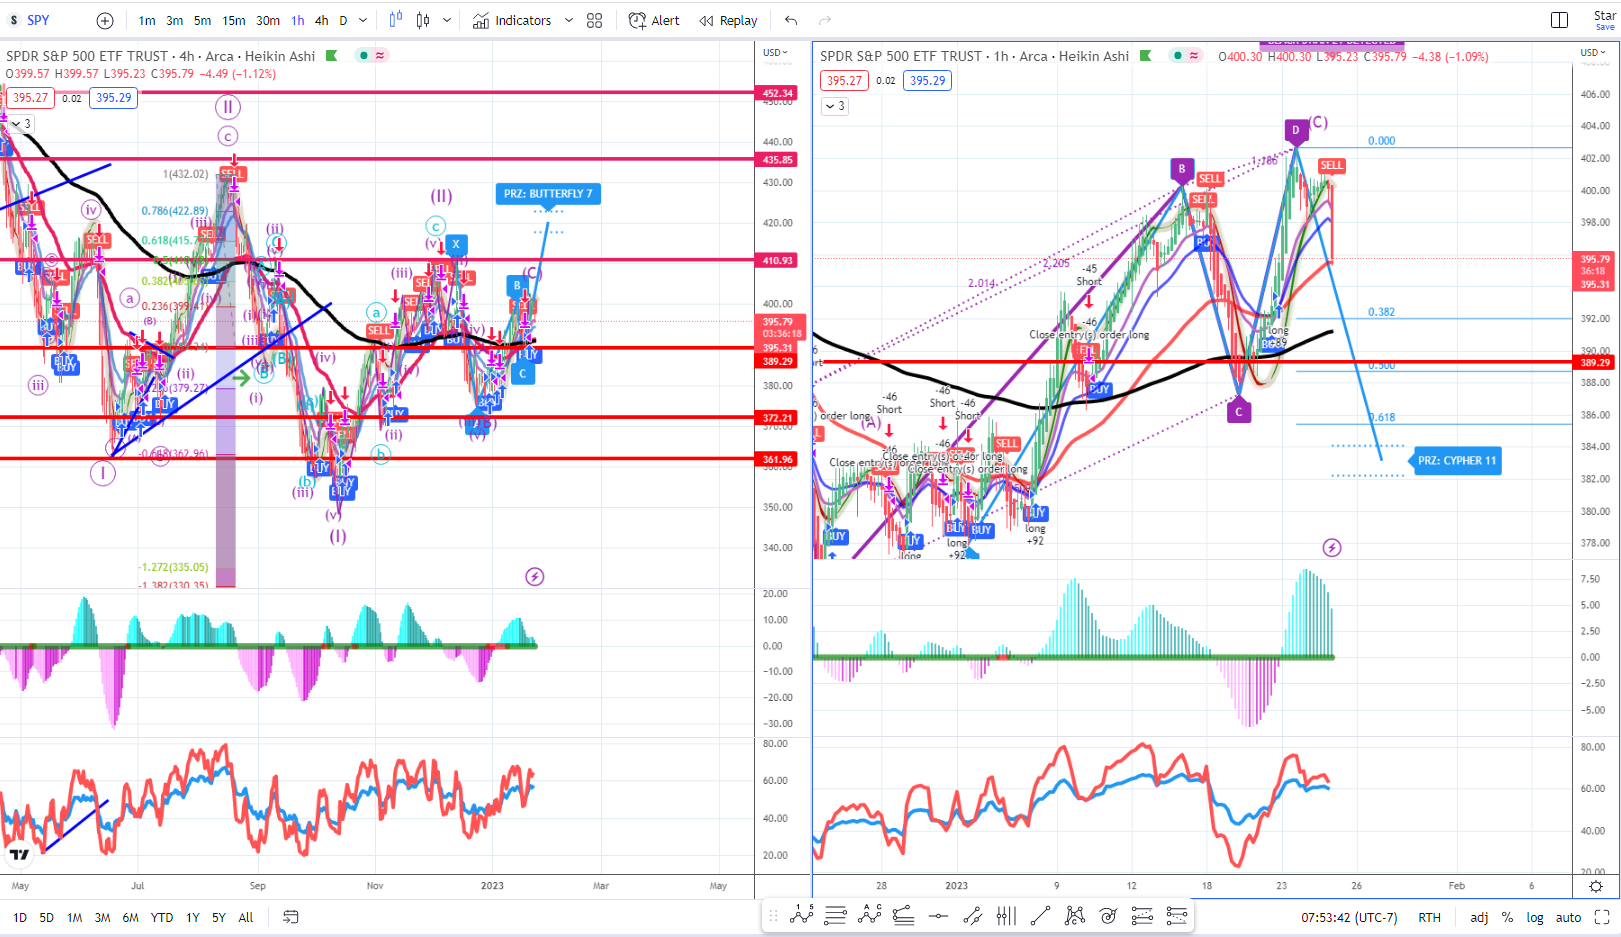Screen dimensions: 1621x937
Task: Select the ABC correction wave tool
Action: [870, 915]
